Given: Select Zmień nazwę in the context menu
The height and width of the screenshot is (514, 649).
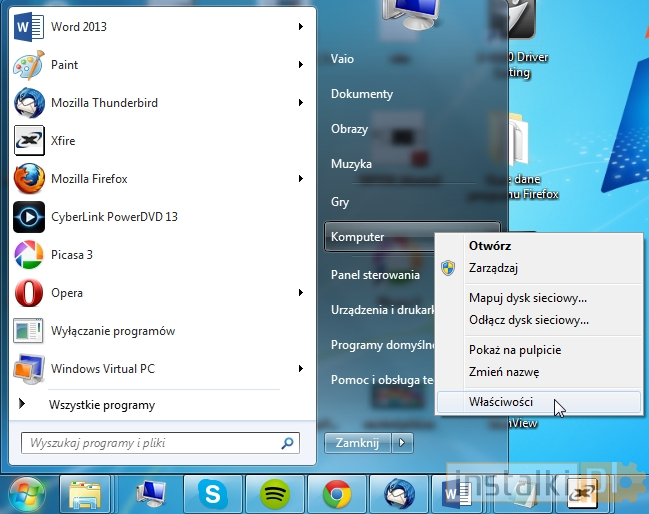Looking at the screenshot, I should (x=539, y=372).
